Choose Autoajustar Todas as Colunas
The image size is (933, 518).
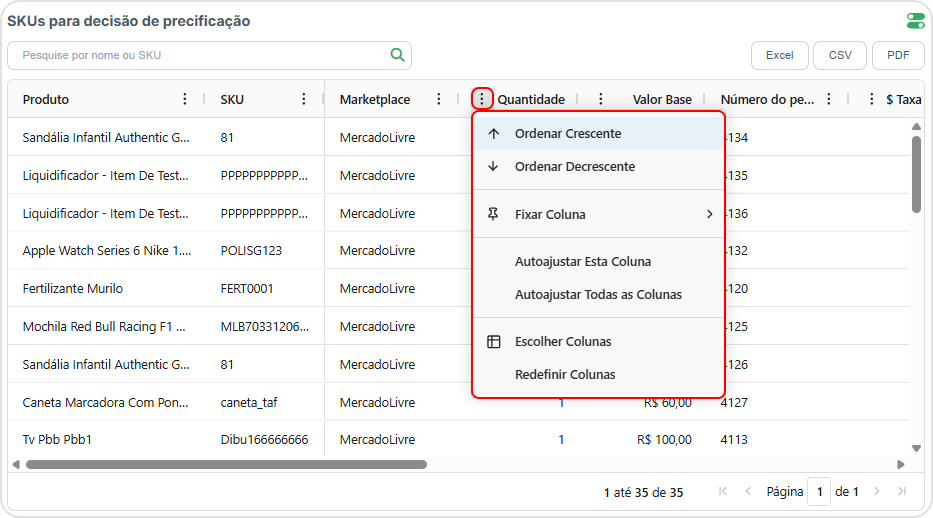click(x=598, y=294)
